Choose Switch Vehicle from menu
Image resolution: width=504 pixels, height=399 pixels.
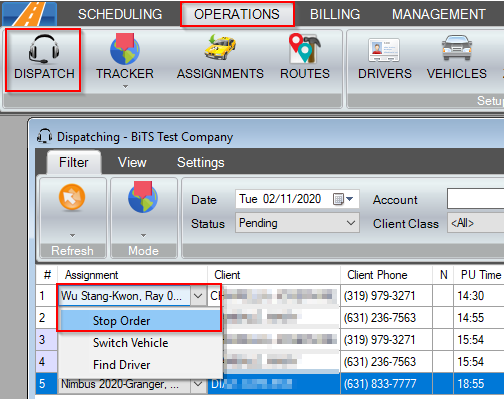tap(140, 343)
